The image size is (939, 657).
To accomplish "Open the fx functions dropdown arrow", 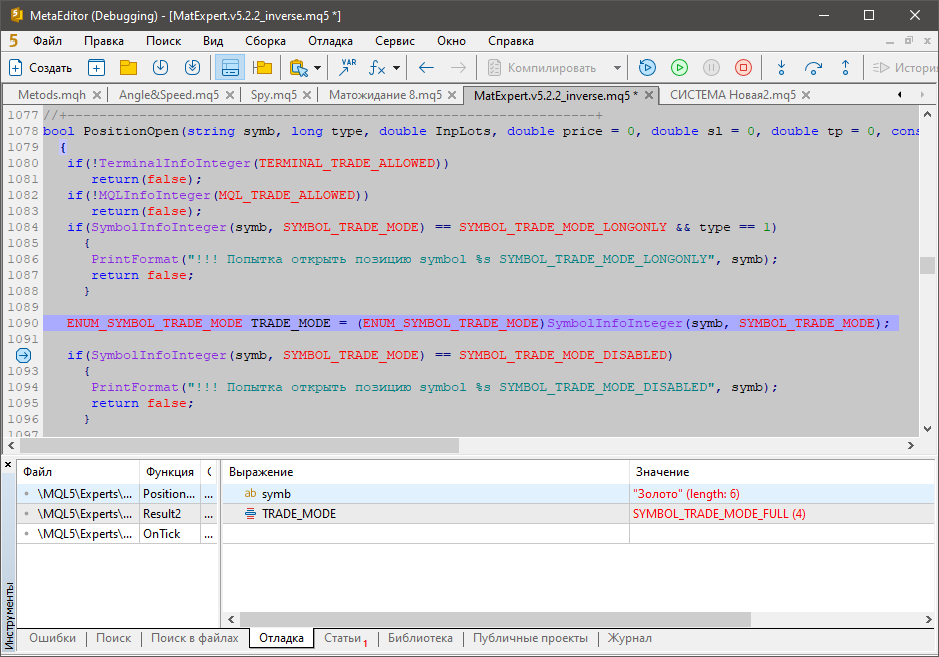I will tap(396, 68).
